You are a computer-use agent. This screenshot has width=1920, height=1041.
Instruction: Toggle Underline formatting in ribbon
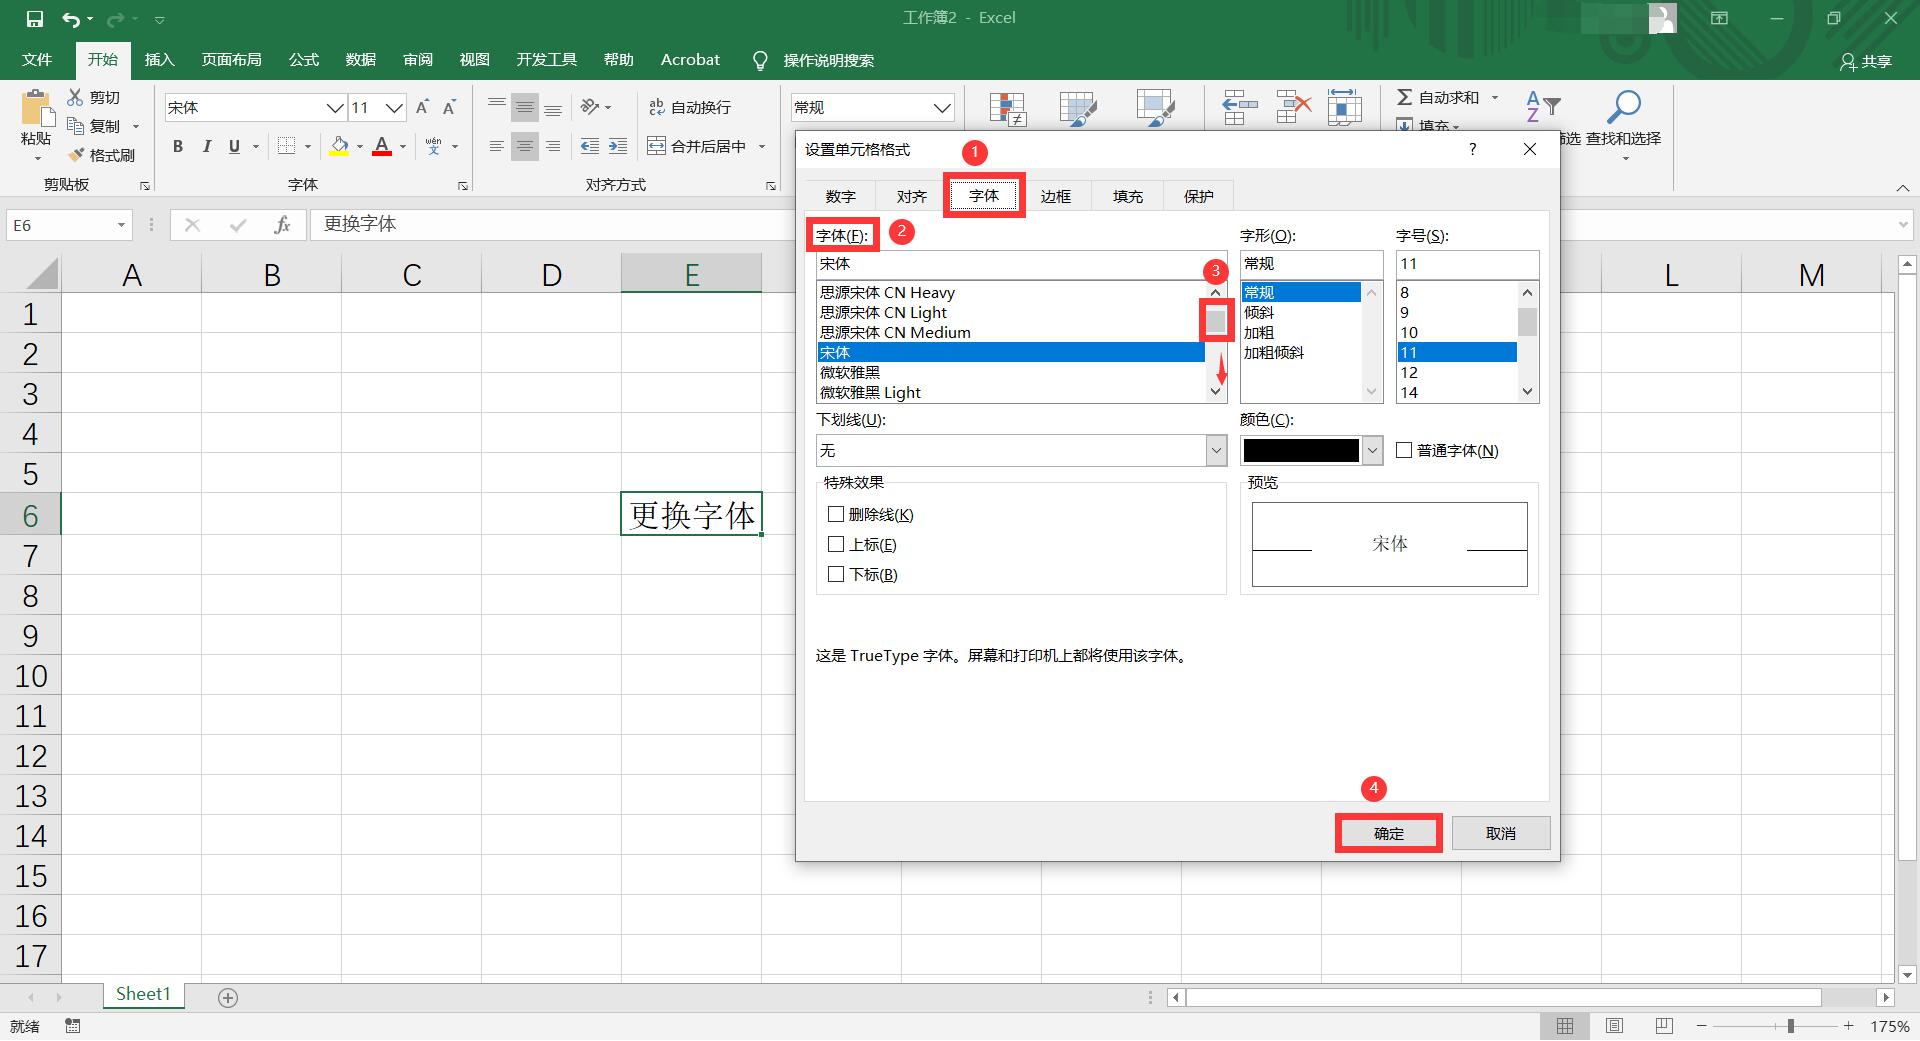(x=234, y=147)
